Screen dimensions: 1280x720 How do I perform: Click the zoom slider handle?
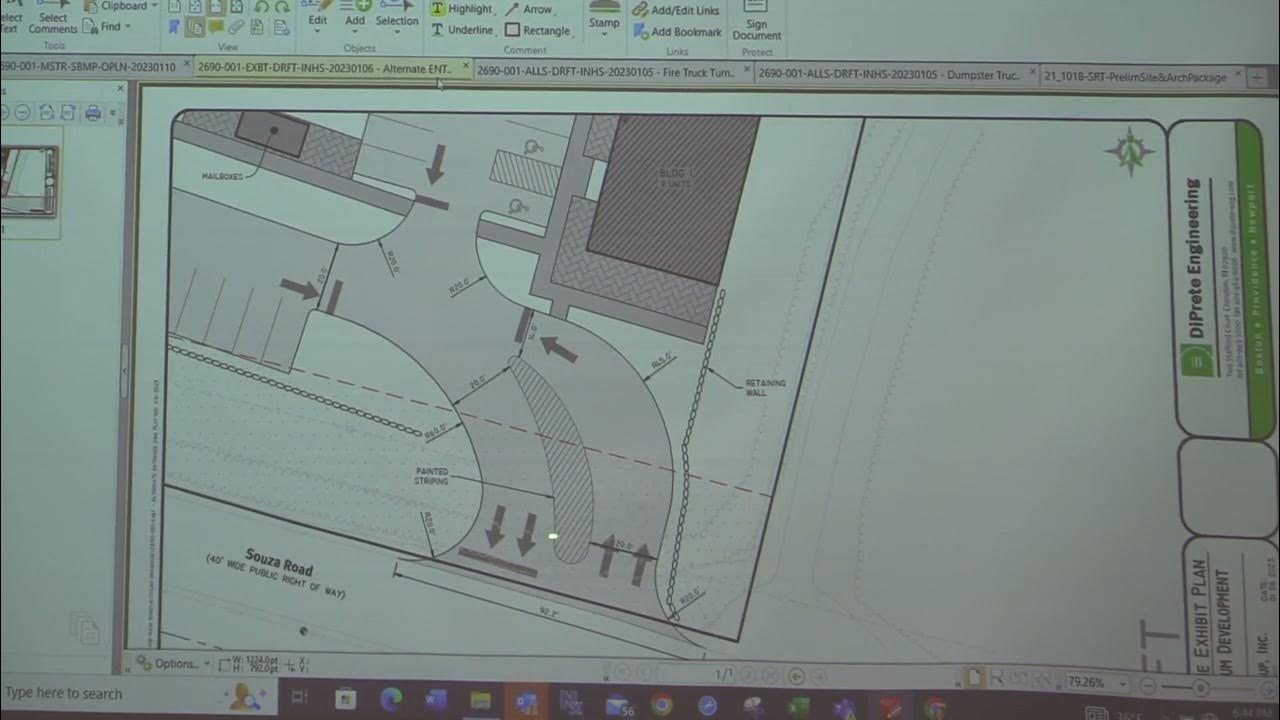point(1201,688)
